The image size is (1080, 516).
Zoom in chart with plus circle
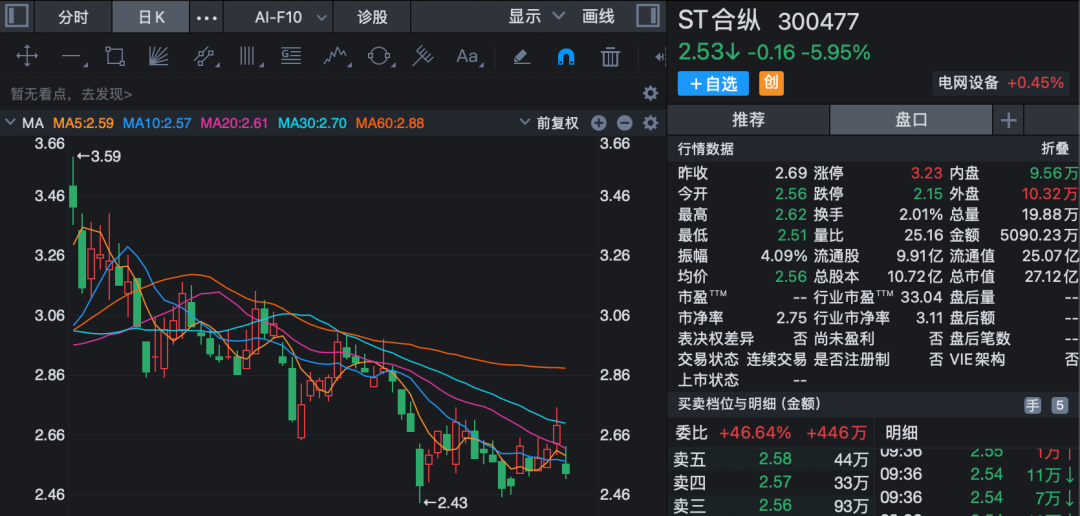(599, 123)
